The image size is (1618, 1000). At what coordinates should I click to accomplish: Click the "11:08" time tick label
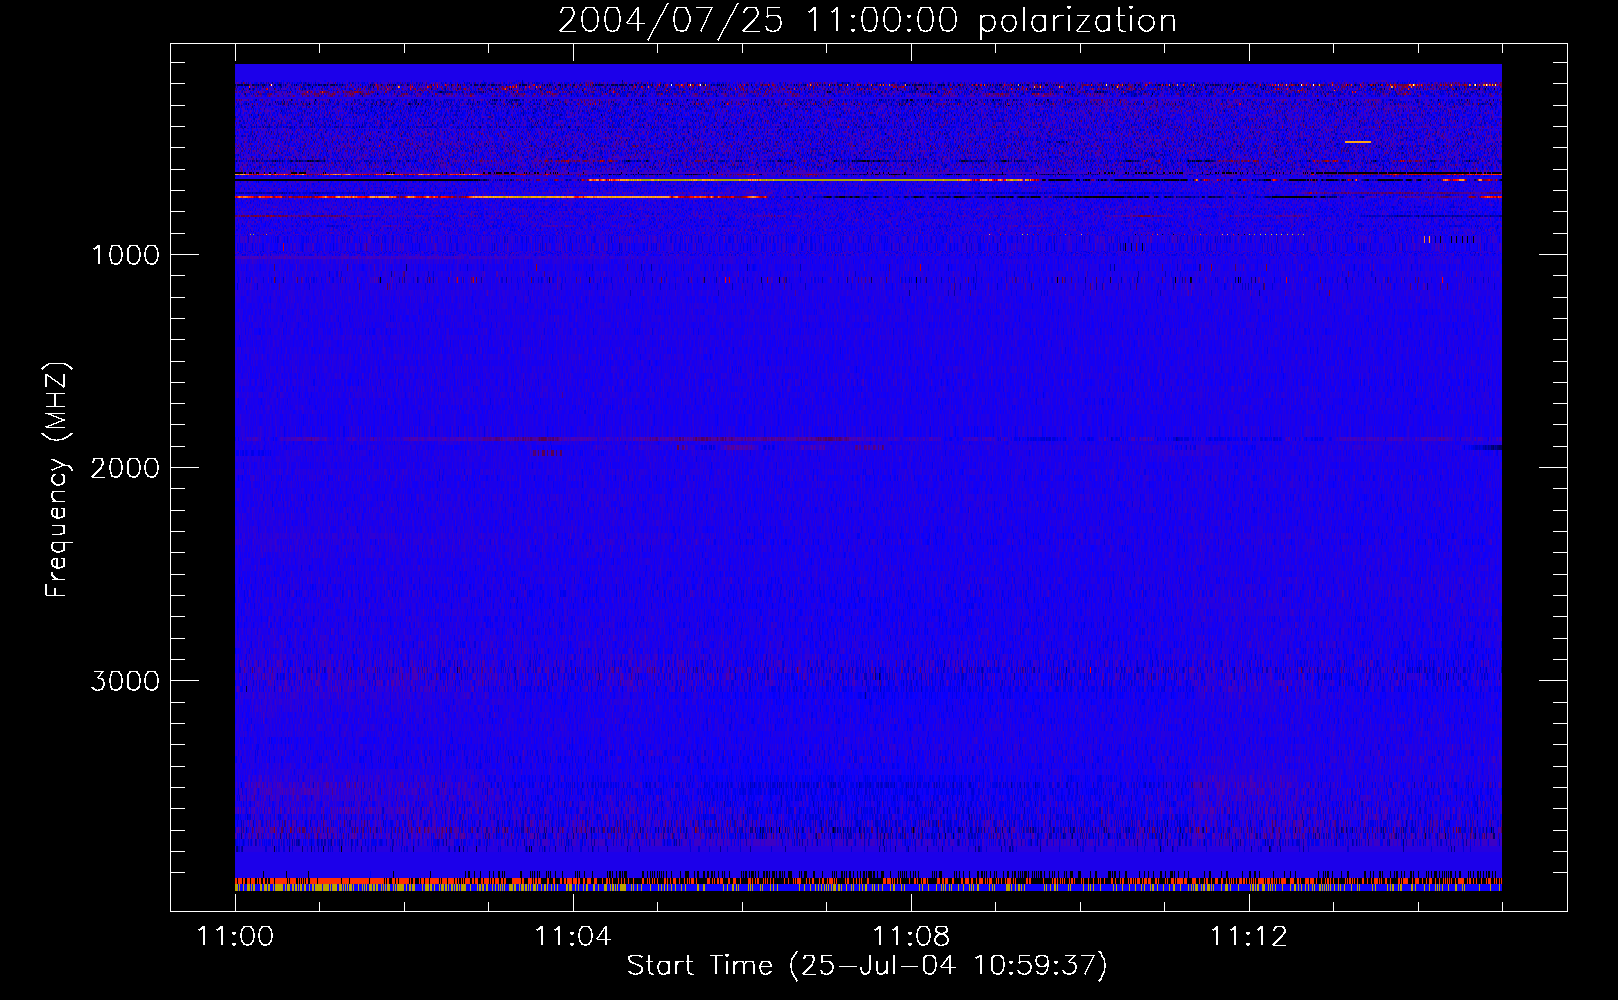point(911,937)
